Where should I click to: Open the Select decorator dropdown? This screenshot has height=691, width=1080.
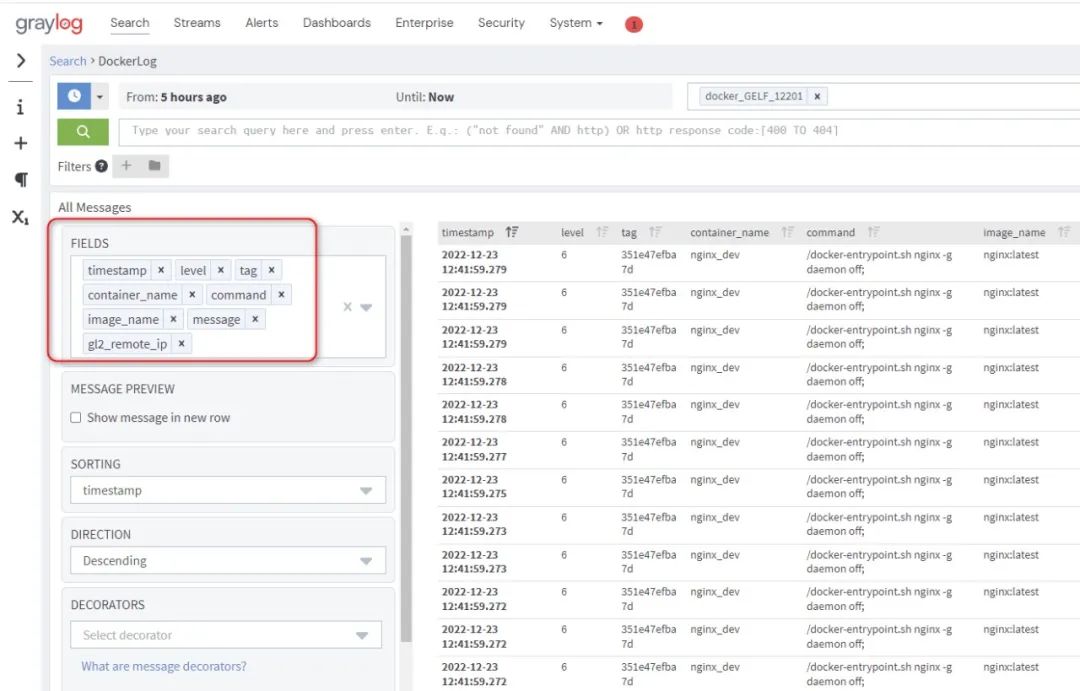coord(226,635)
